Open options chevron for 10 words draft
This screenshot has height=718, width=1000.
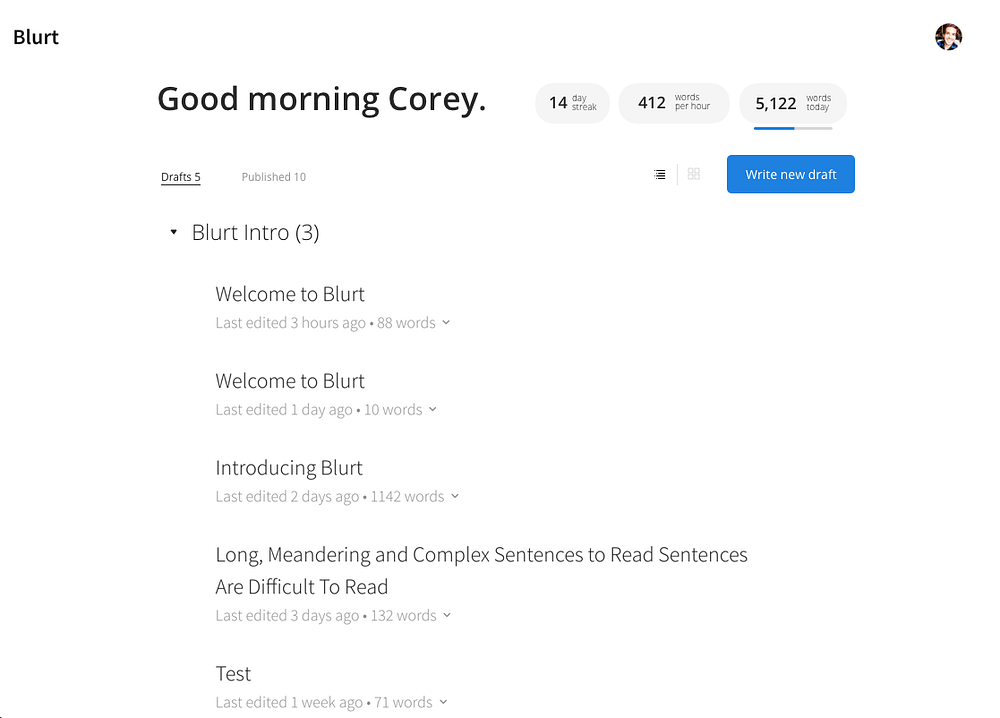click(x=433, y=409)
